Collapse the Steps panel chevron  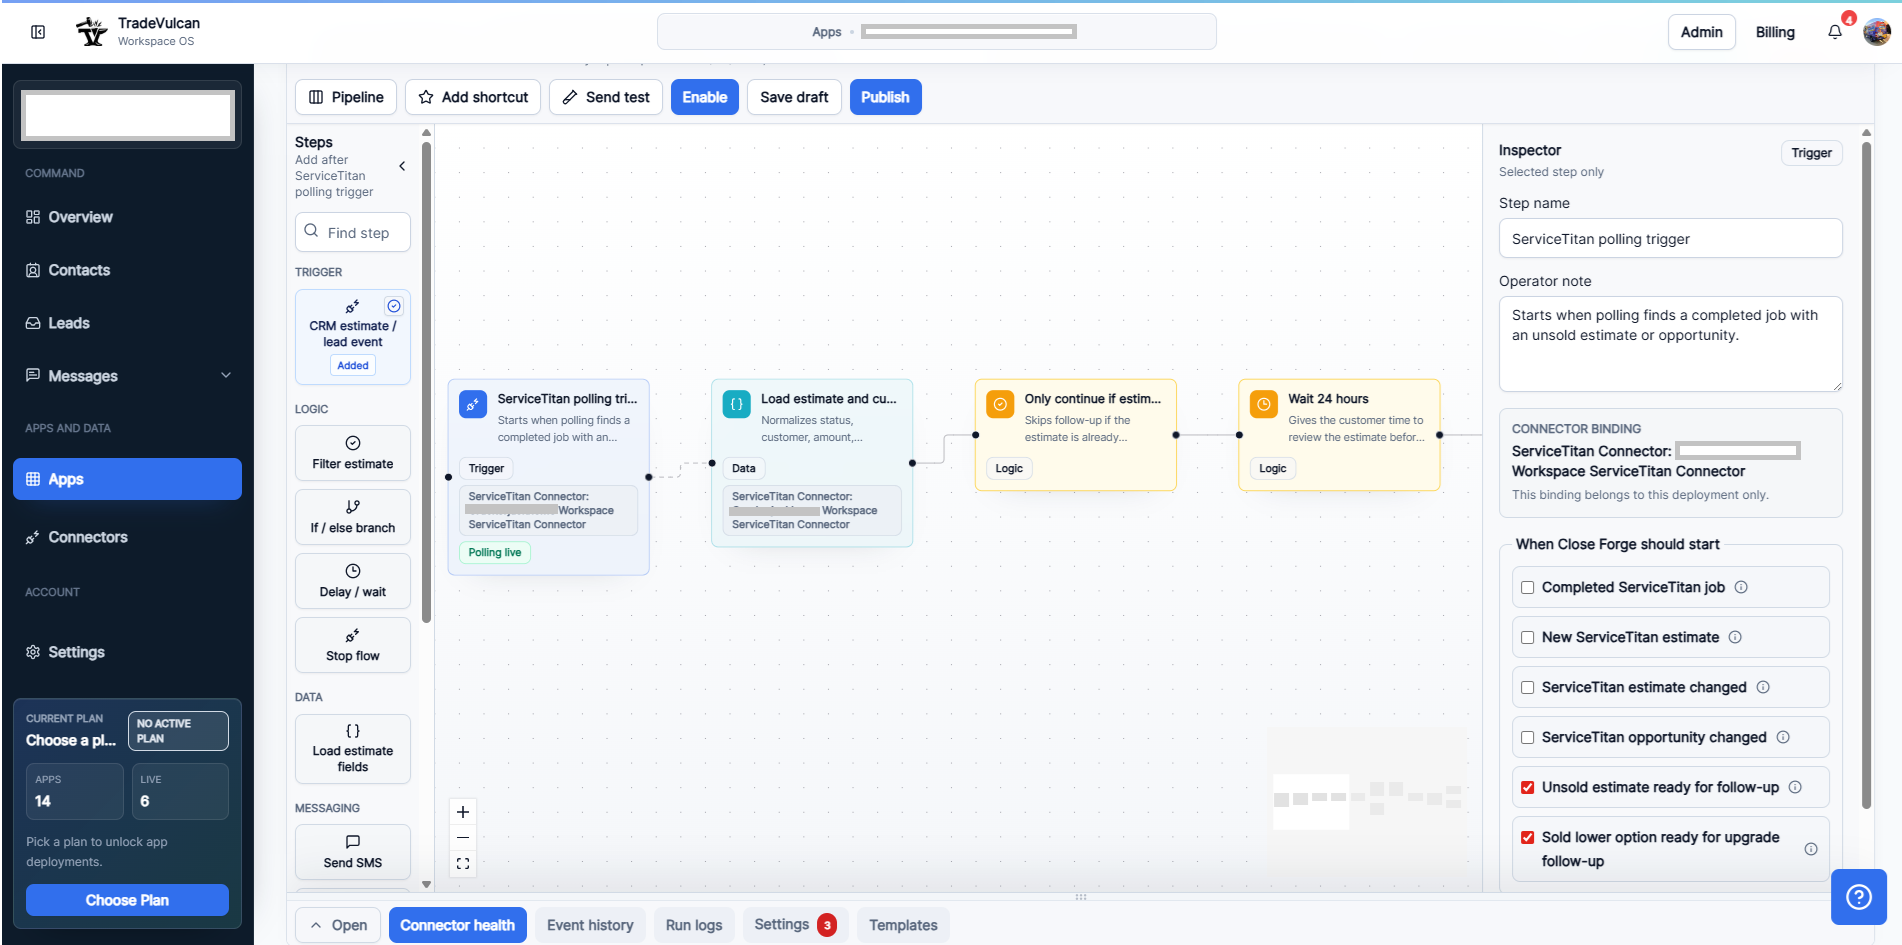pyautogui.click(x=402, y=166)
